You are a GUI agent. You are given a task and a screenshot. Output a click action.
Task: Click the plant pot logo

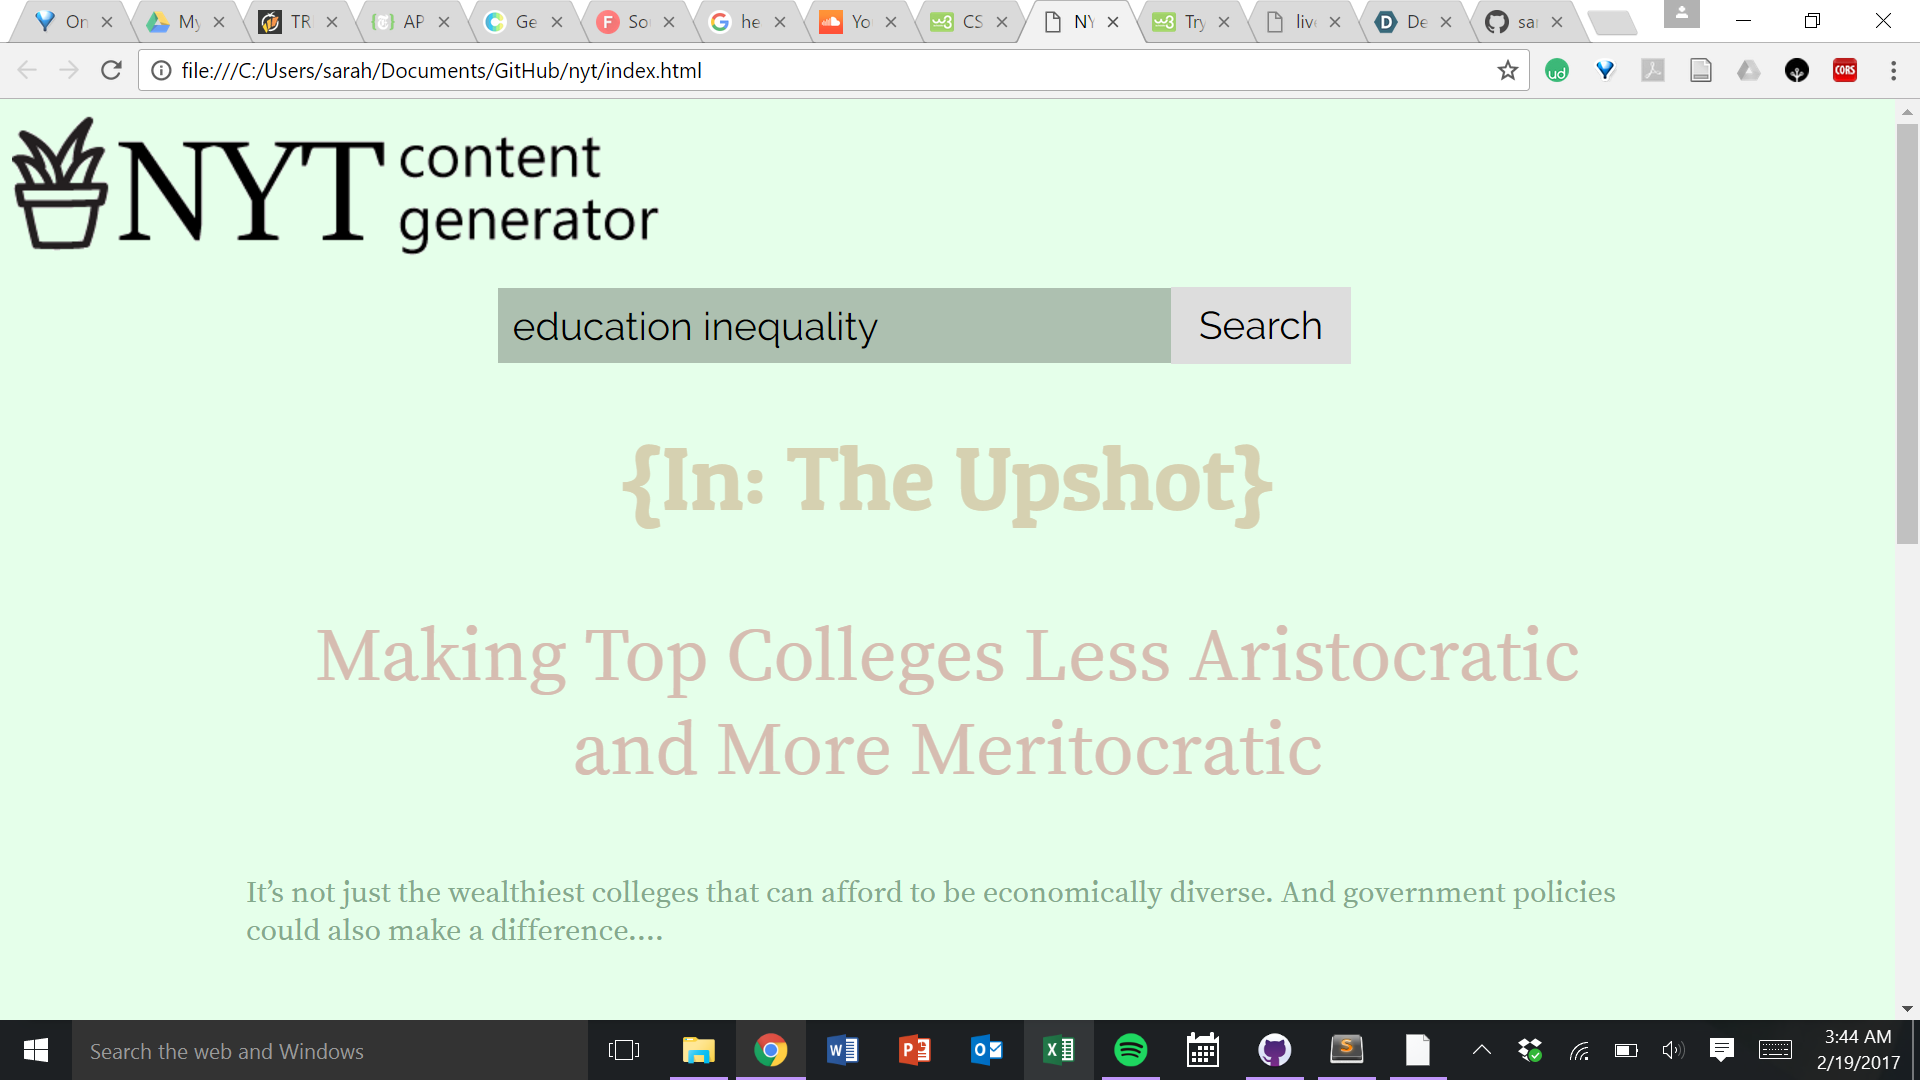pyautogui.click(x=60, y=185)
